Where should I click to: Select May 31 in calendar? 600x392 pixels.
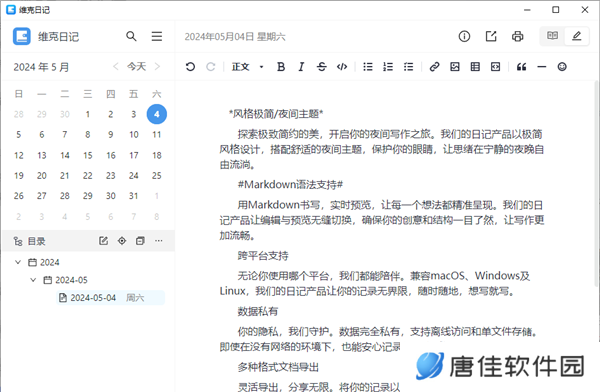134,196
